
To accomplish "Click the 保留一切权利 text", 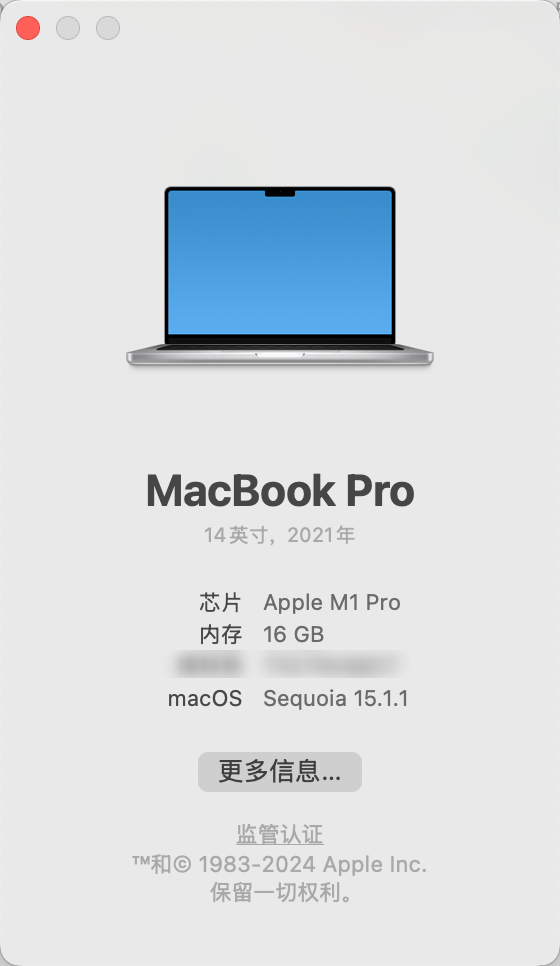I will click(281, 893).
